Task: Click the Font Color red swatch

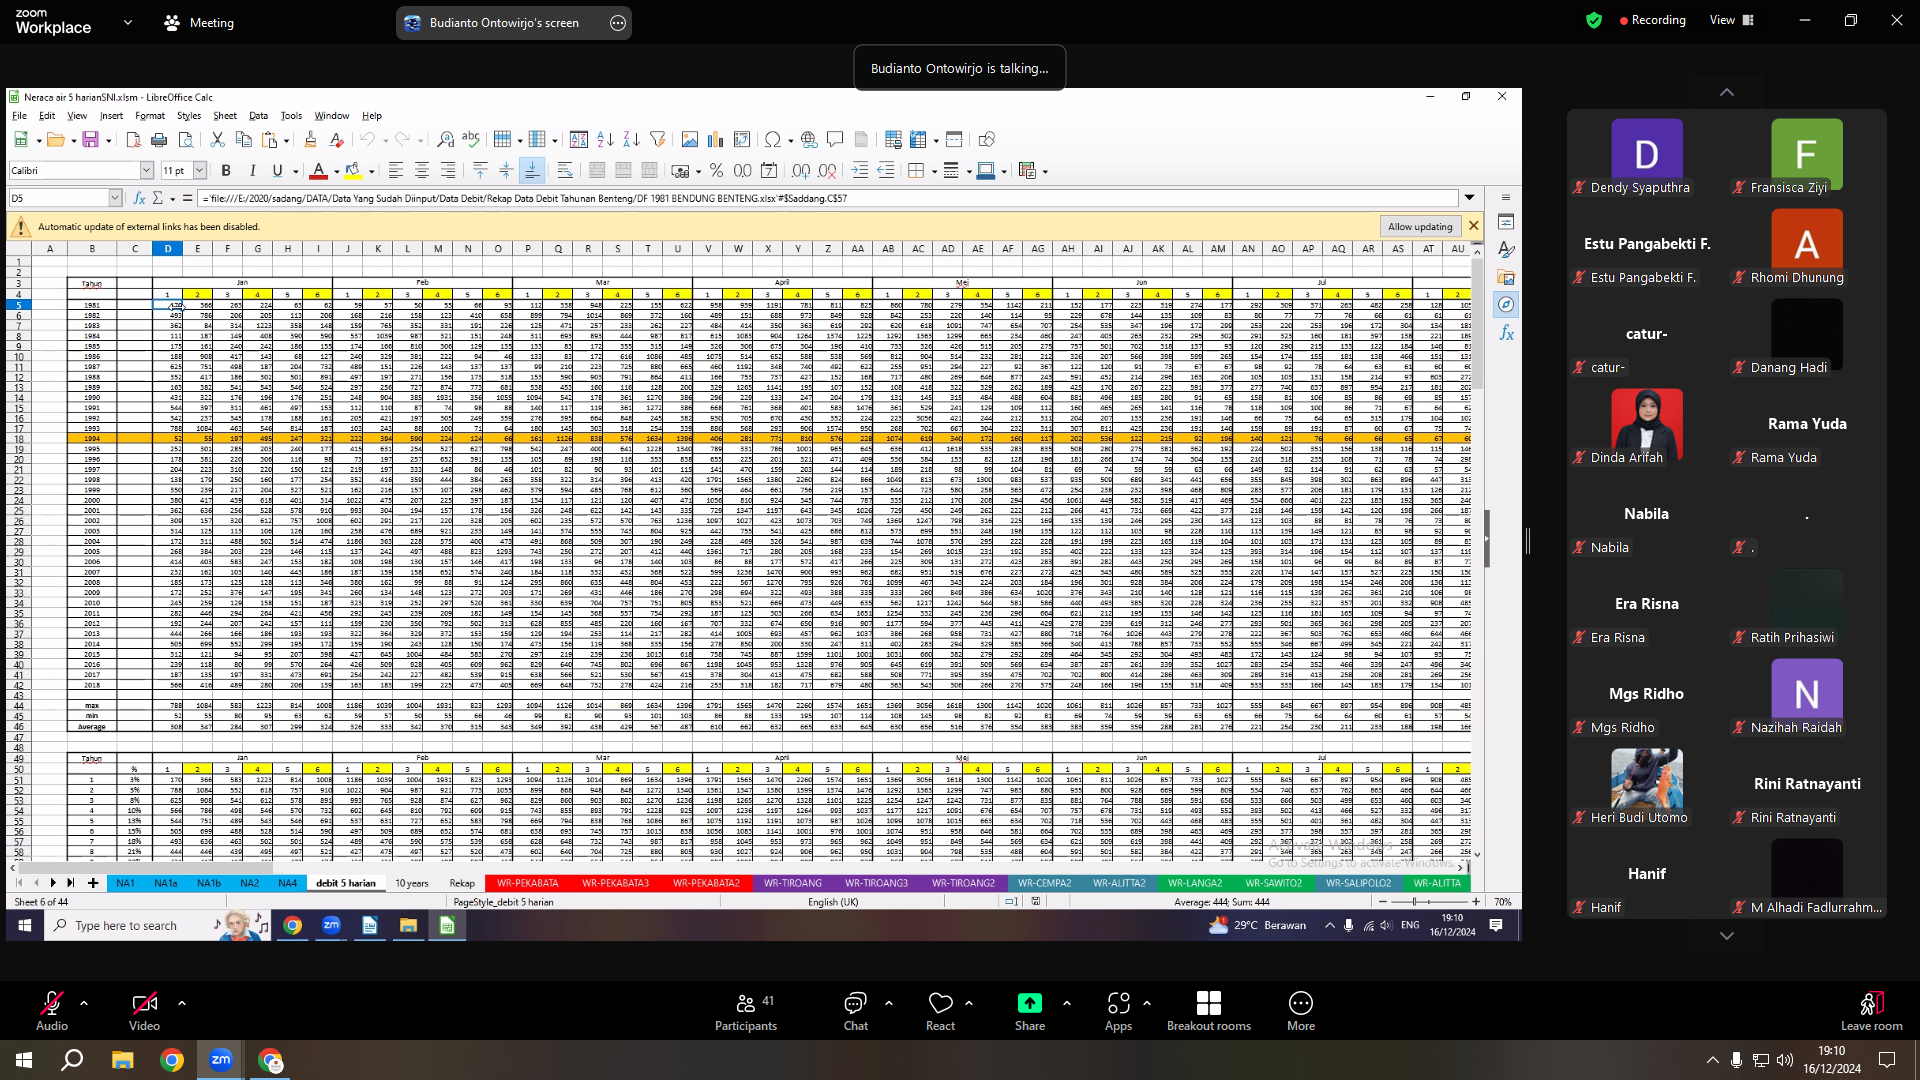Action: click(318, 171)
